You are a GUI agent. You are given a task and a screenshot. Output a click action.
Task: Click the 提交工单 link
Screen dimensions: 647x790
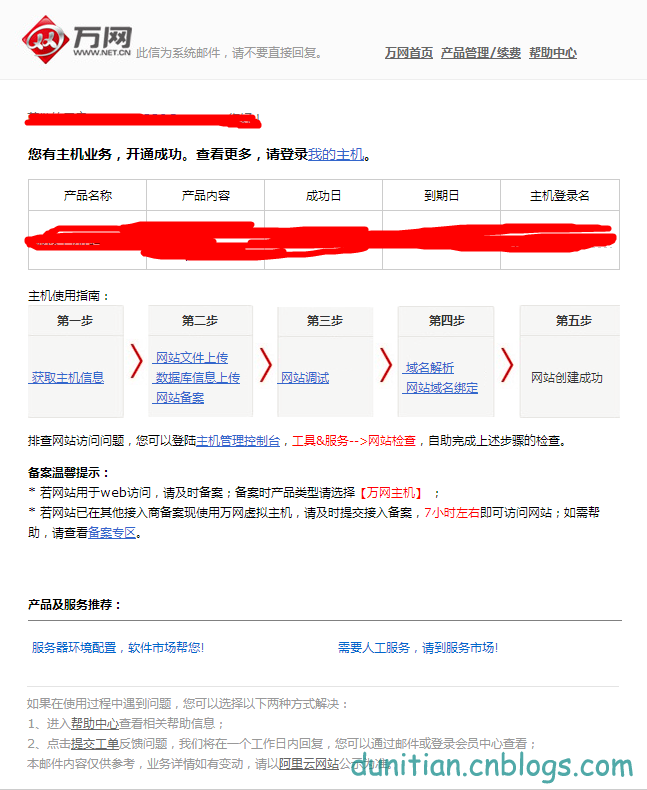click(95, 744)
